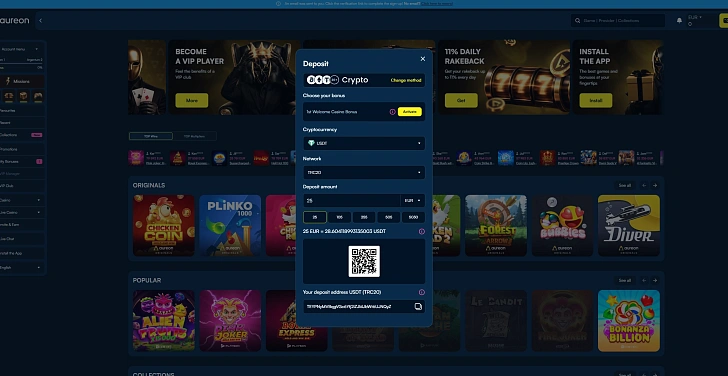
Task: Open the notifications bell
Action: click(679, 20)
